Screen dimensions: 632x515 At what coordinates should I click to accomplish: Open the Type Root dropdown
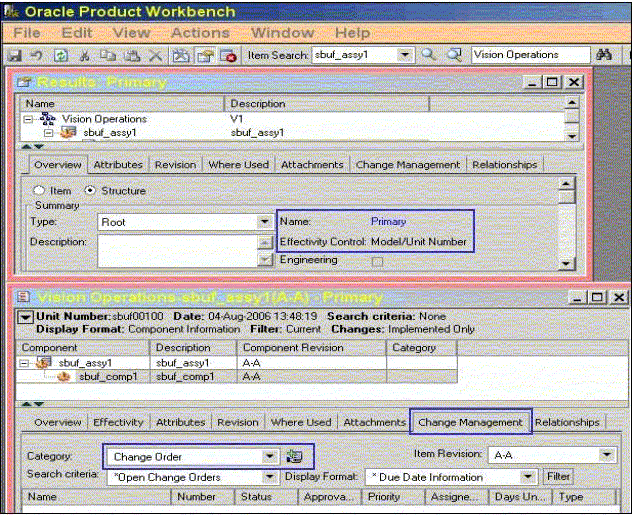pyautogui.click(x=264, y=222)
